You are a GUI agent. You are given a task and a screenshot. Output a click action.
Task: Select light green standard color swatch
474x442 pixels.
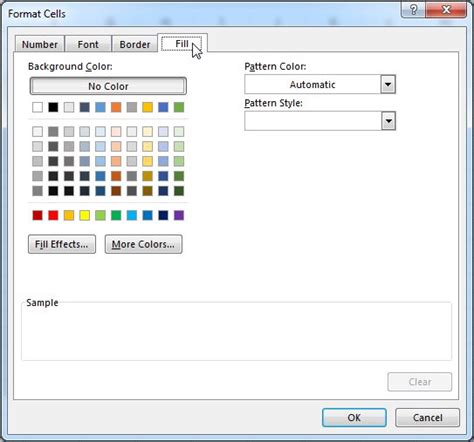coord(100,215)
